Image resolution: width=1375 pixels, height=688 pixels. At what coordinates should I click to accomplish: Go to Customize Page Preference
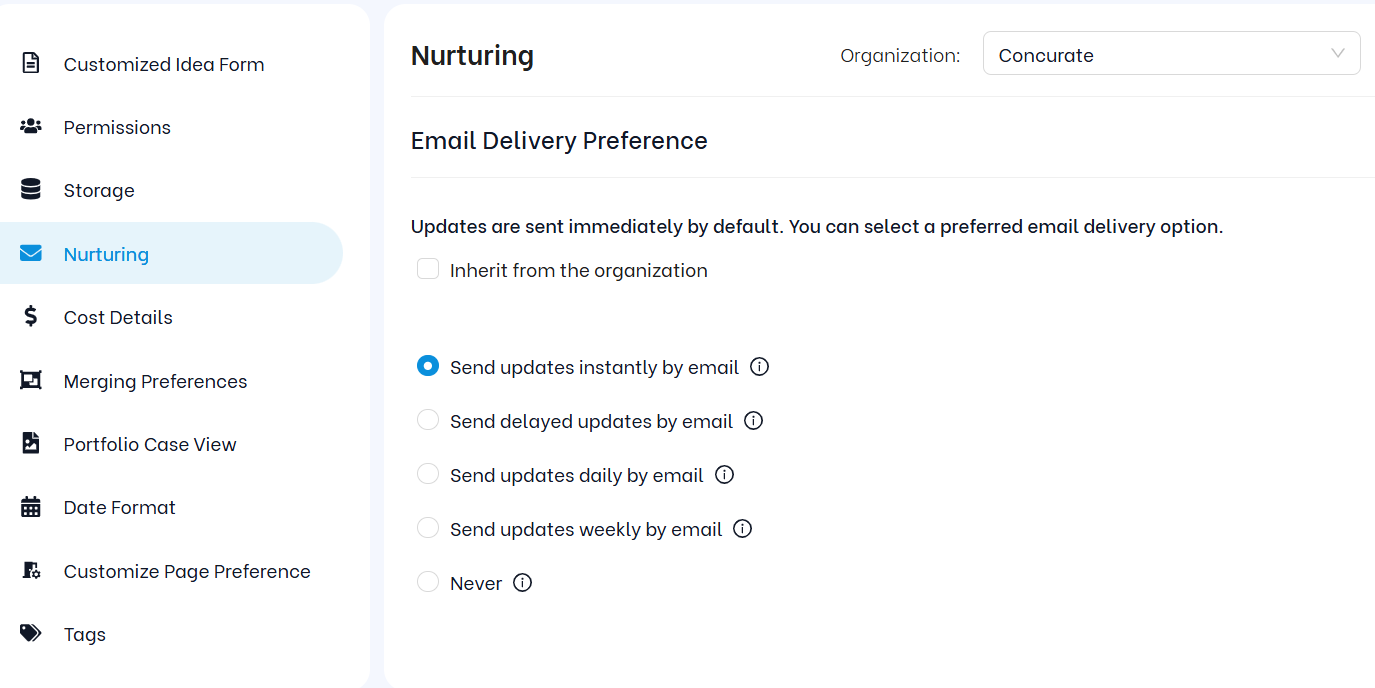tap(187, 571)
